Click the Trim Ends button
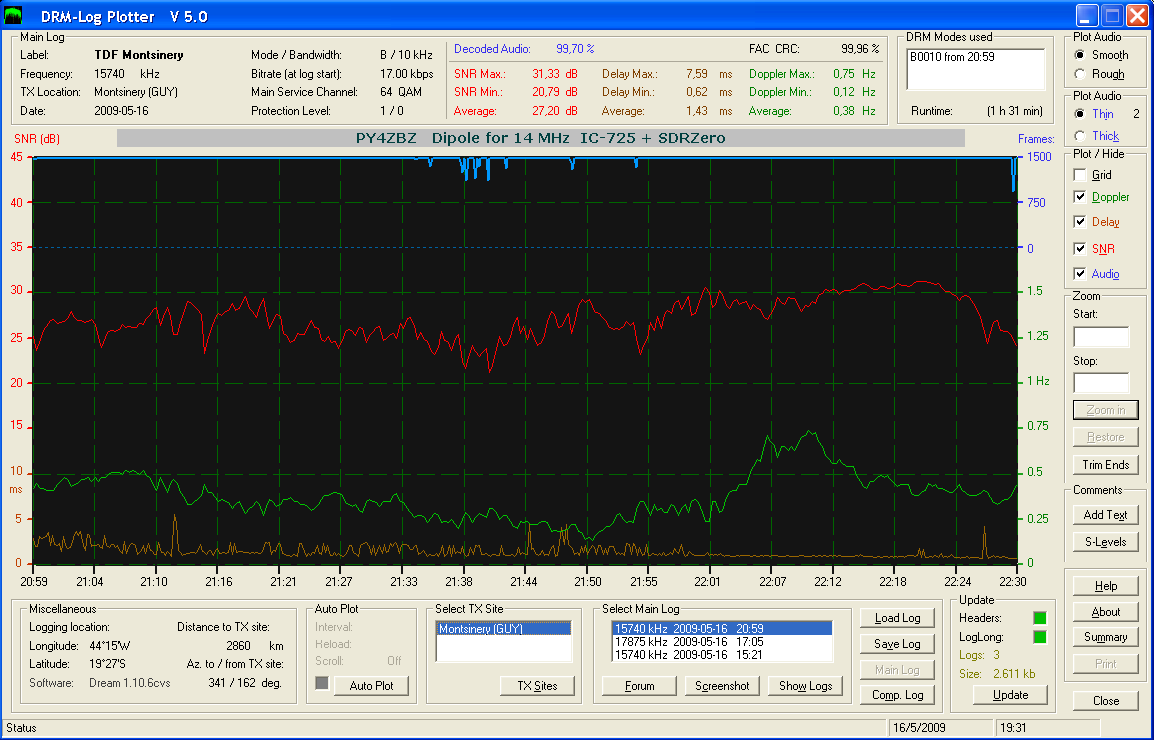The height and width of the screenshot is (740, 1154). (x=1105, y=464)
